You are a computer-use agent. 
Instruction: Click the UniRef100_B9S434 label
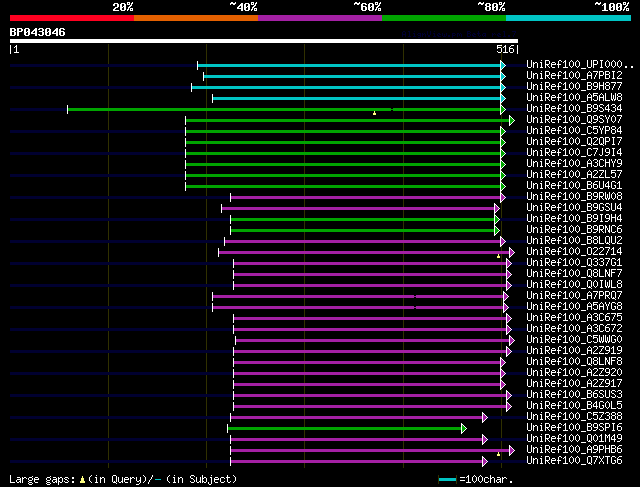[x=574, y=109]
